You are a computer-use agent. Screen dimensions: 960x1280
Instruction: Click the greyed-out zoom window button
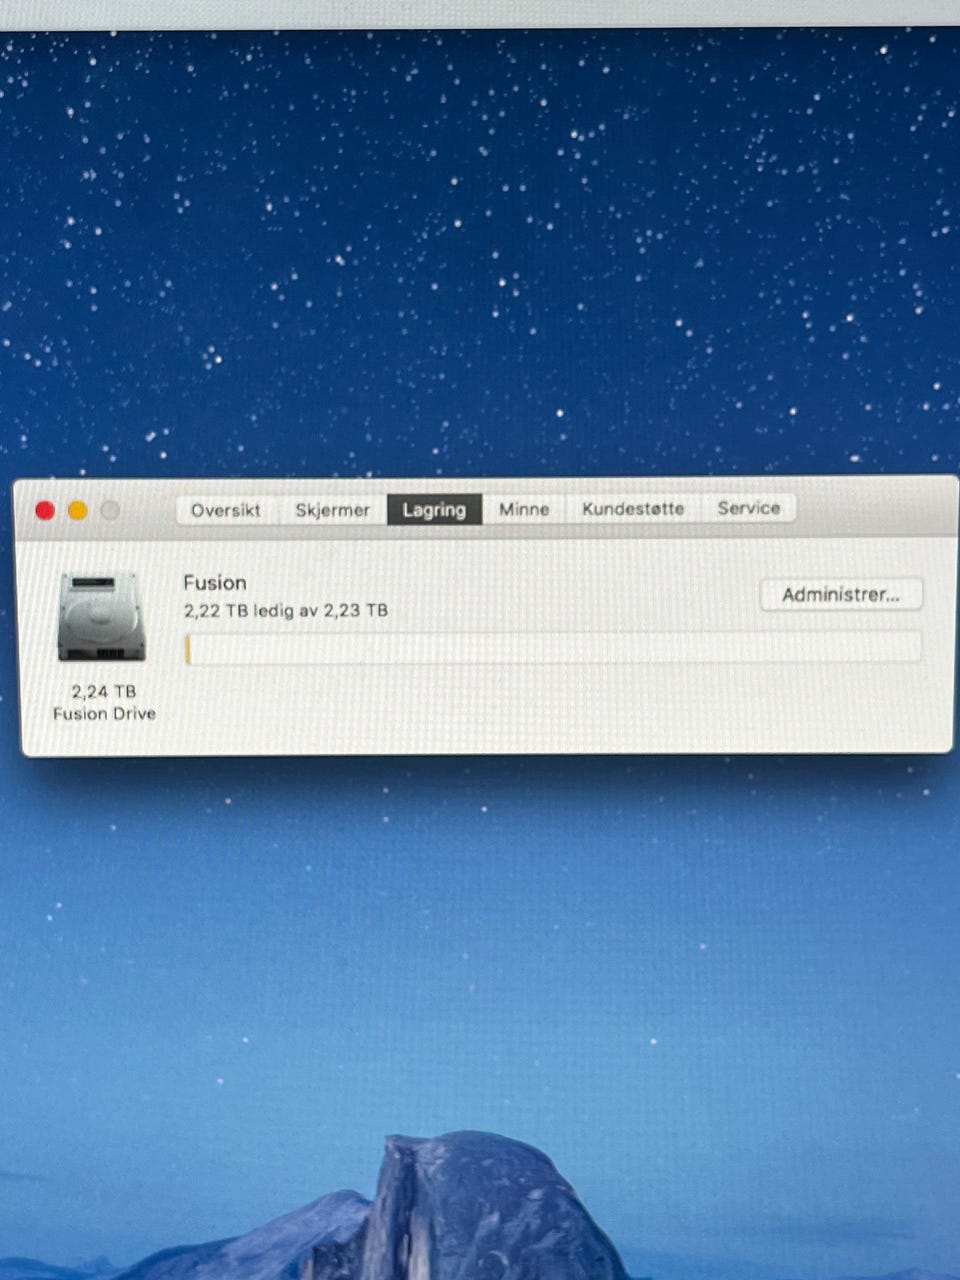110,511
